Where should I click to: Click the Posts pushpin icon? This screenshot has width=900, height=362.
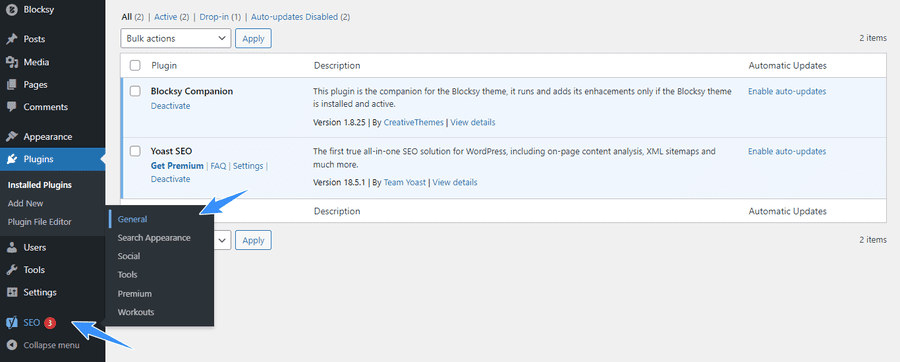11,39
